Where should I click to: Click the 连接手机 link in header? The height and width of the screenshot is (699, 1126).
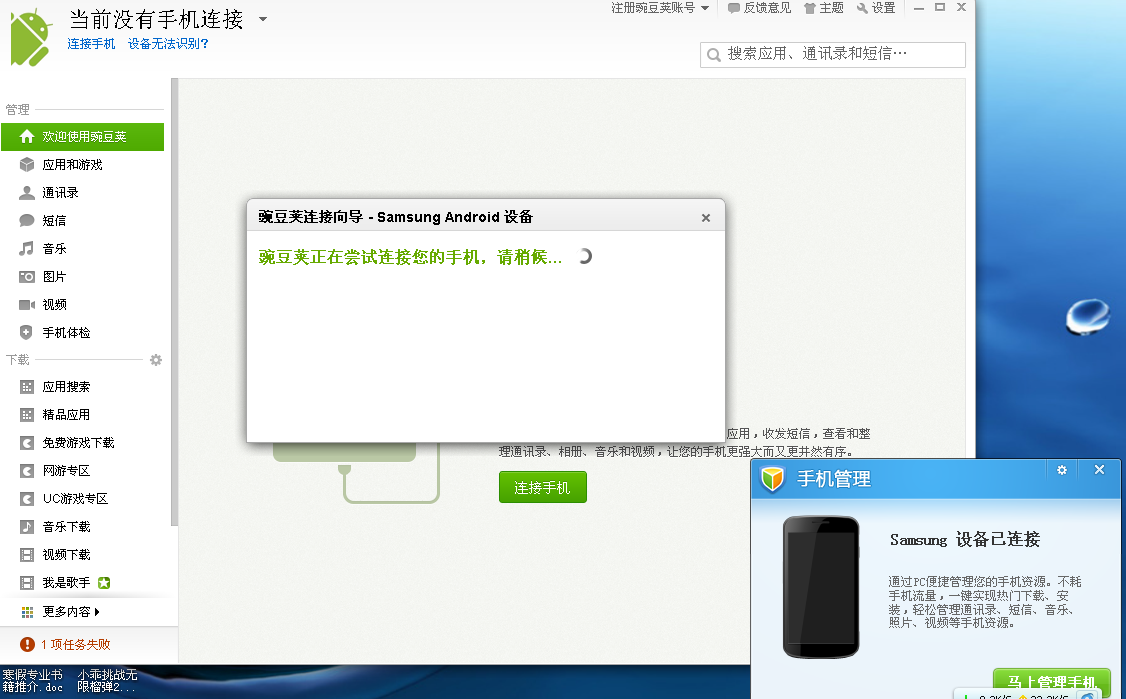click(91, 44)
